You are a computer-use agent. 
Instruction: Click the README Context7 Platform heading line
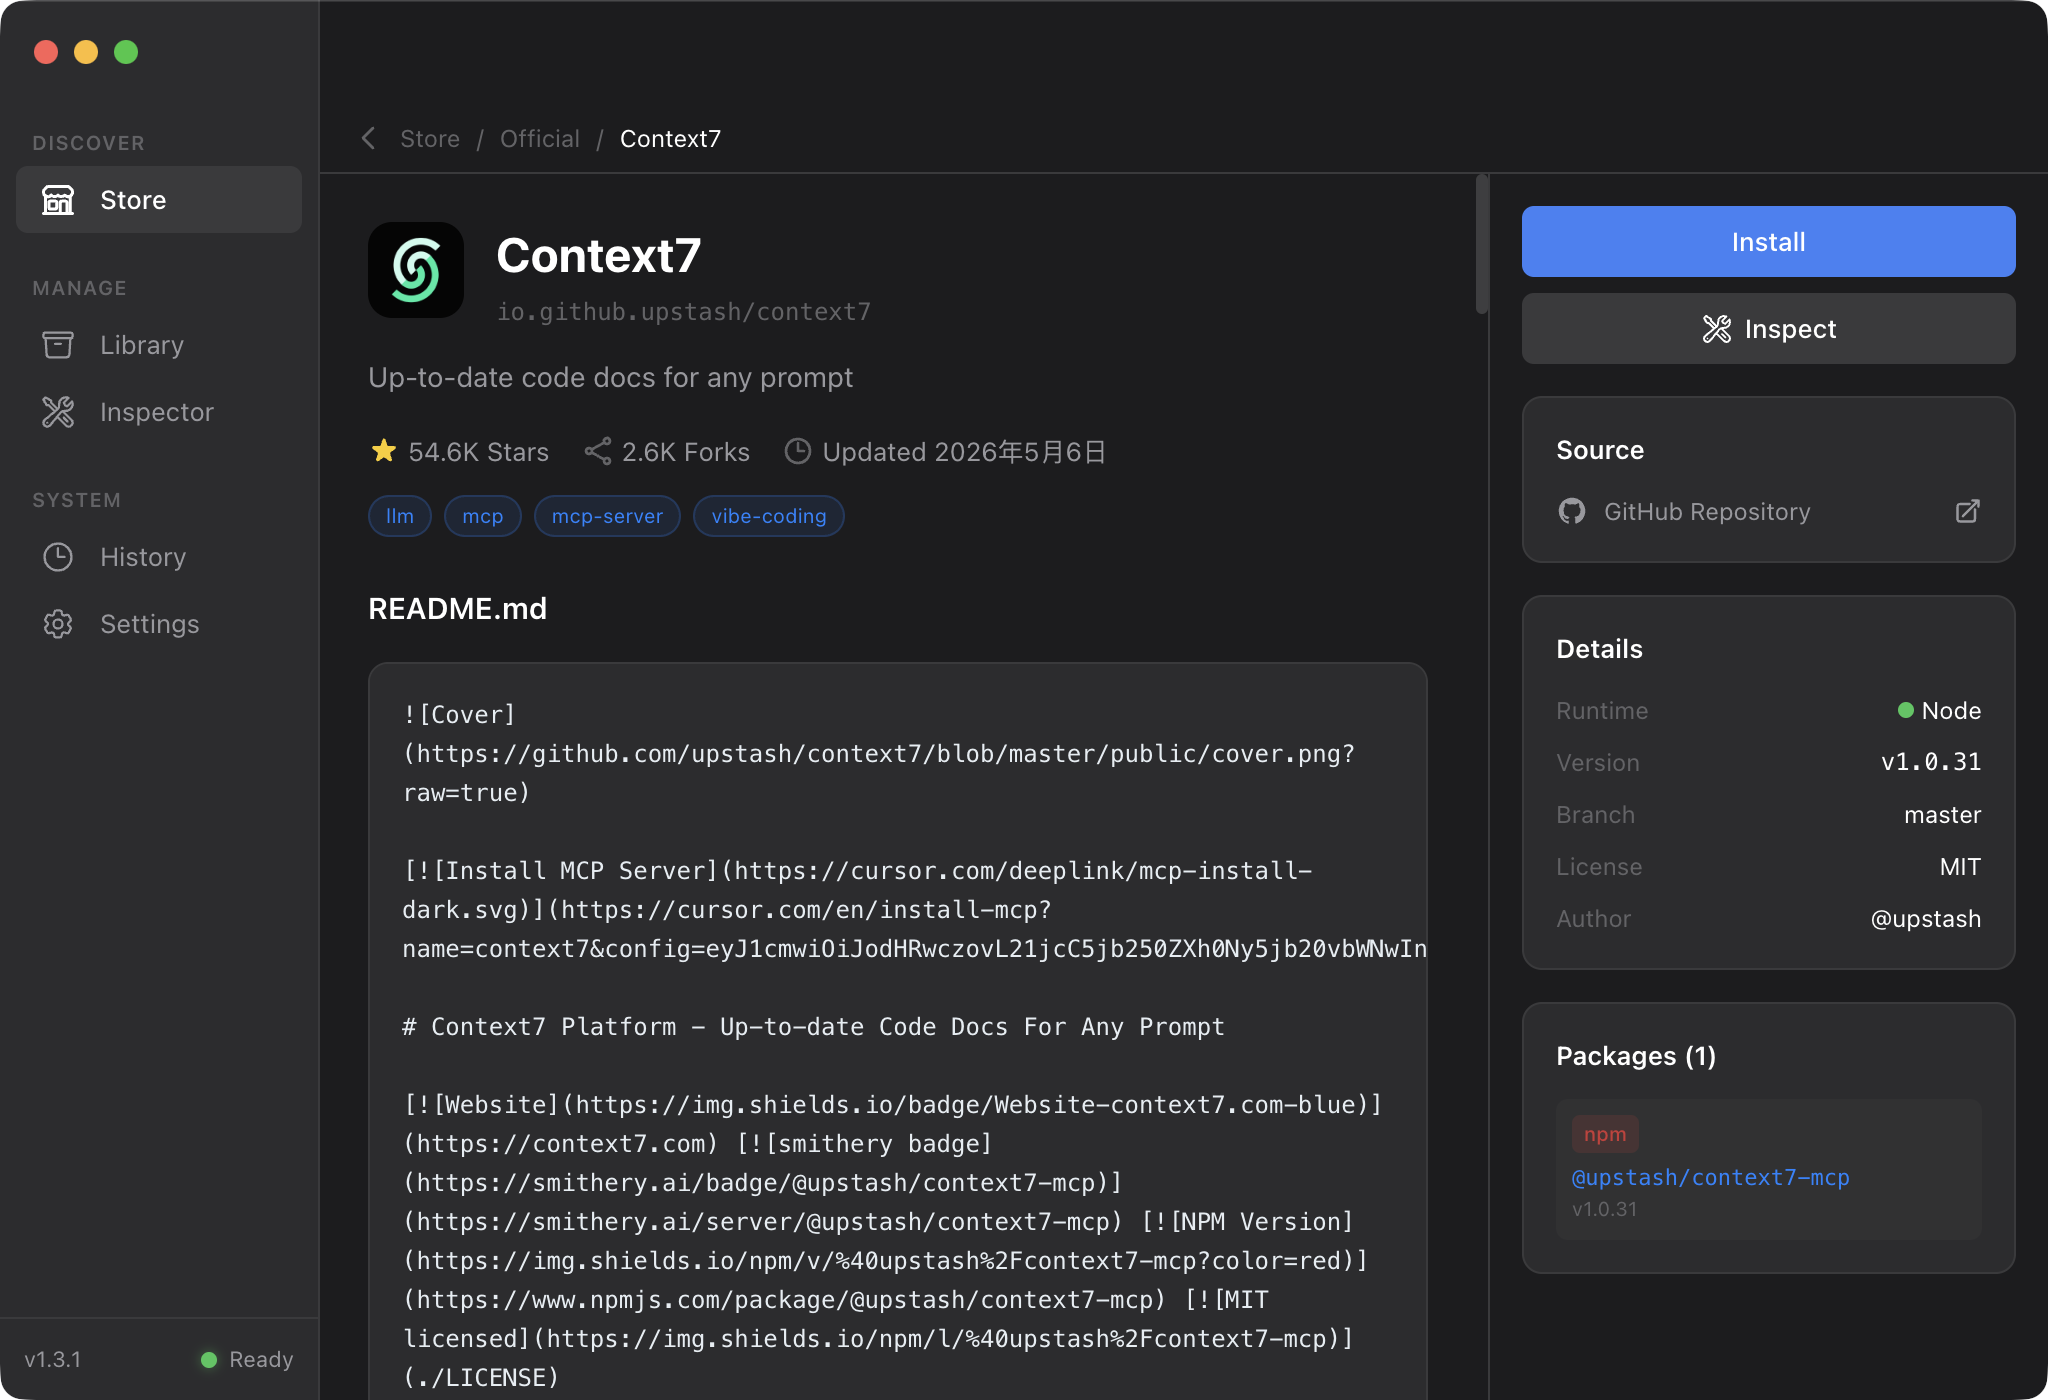(813, 1027)
